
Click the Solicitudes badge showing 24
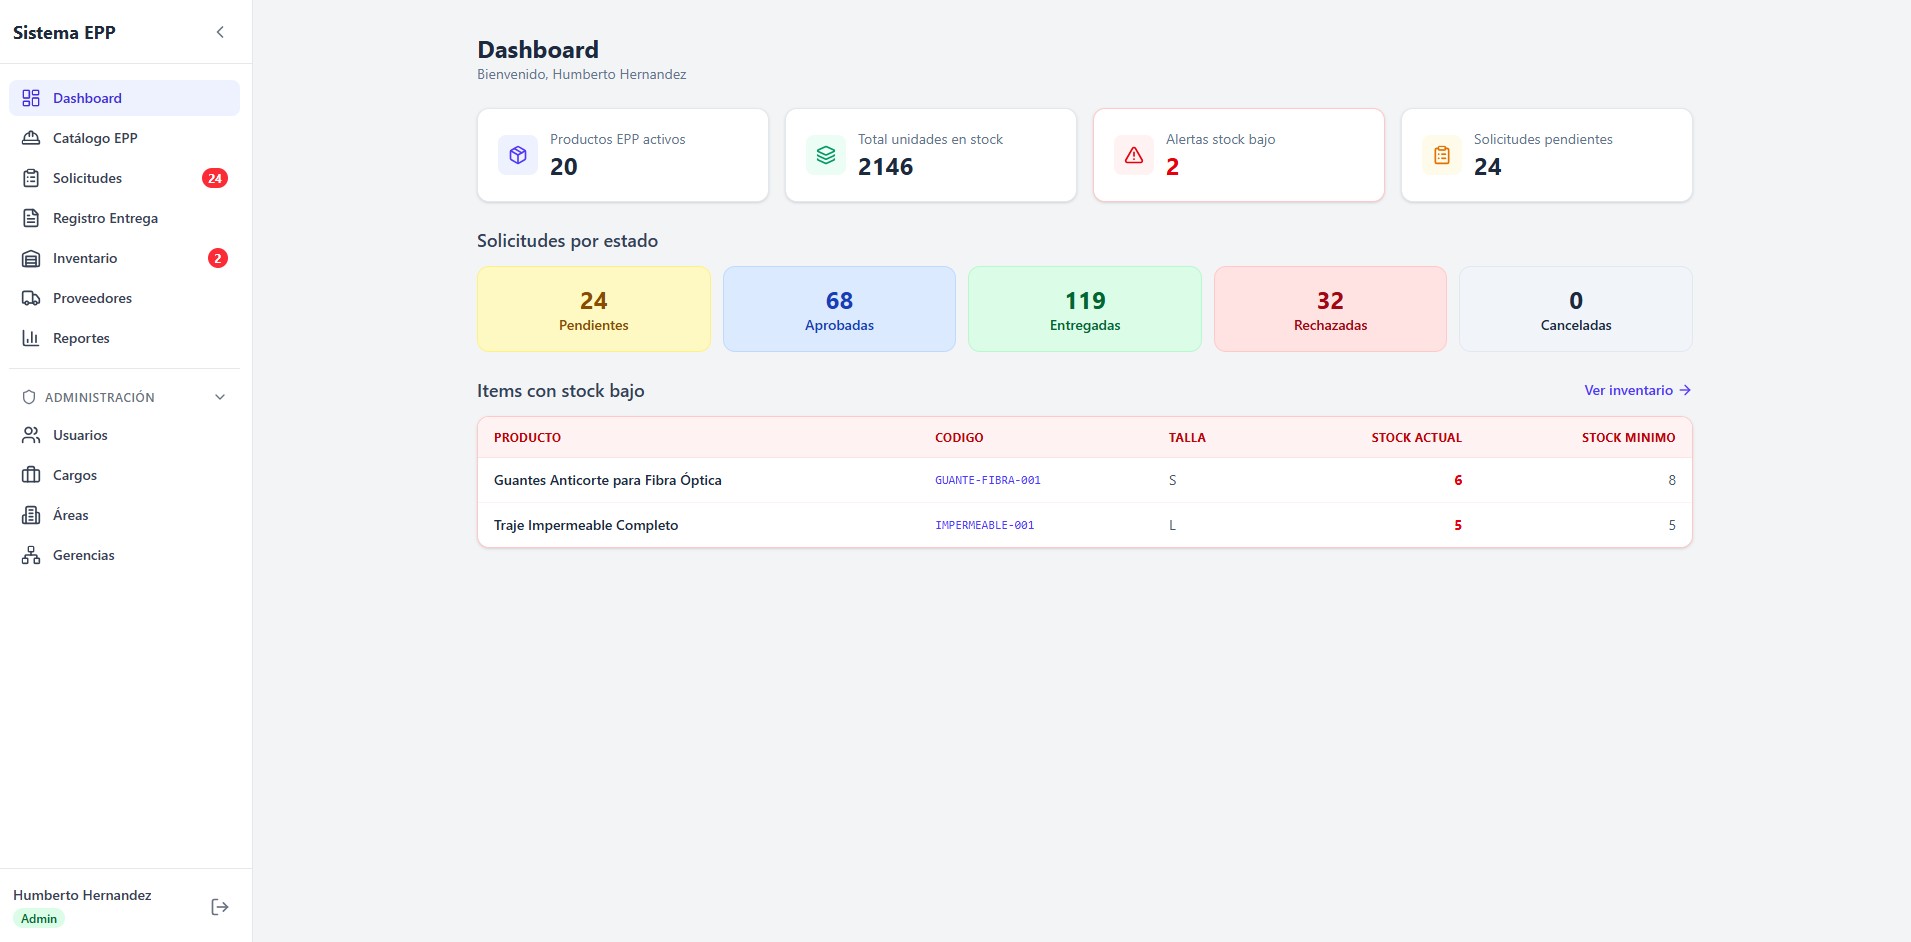tap(215, 177)
